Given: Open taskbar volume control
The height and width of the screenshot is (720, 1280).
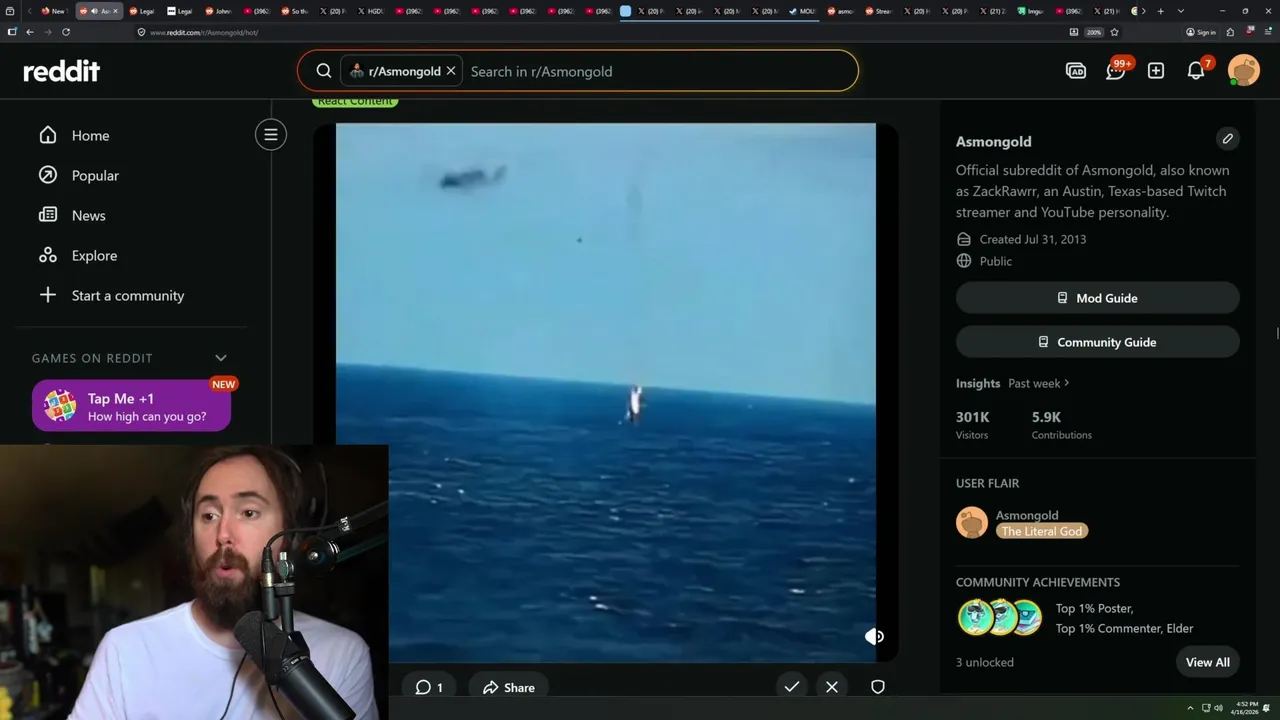Looking at the screenshot, I should click(1218, 708).
